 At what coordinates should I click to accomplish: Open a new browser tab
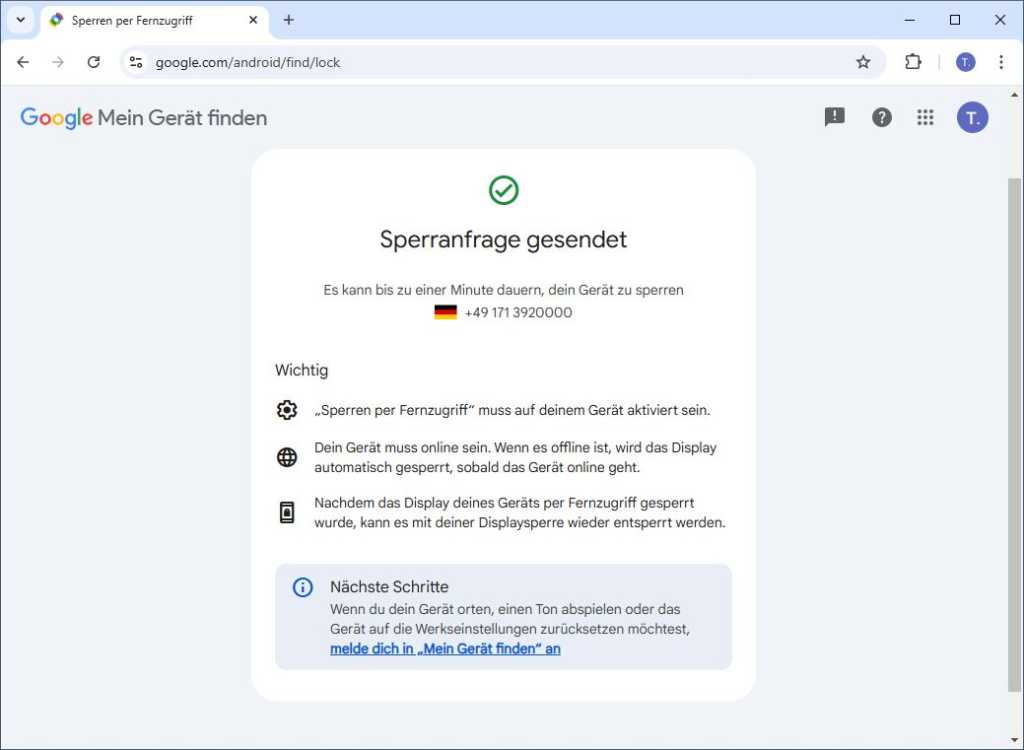[288, 19]
